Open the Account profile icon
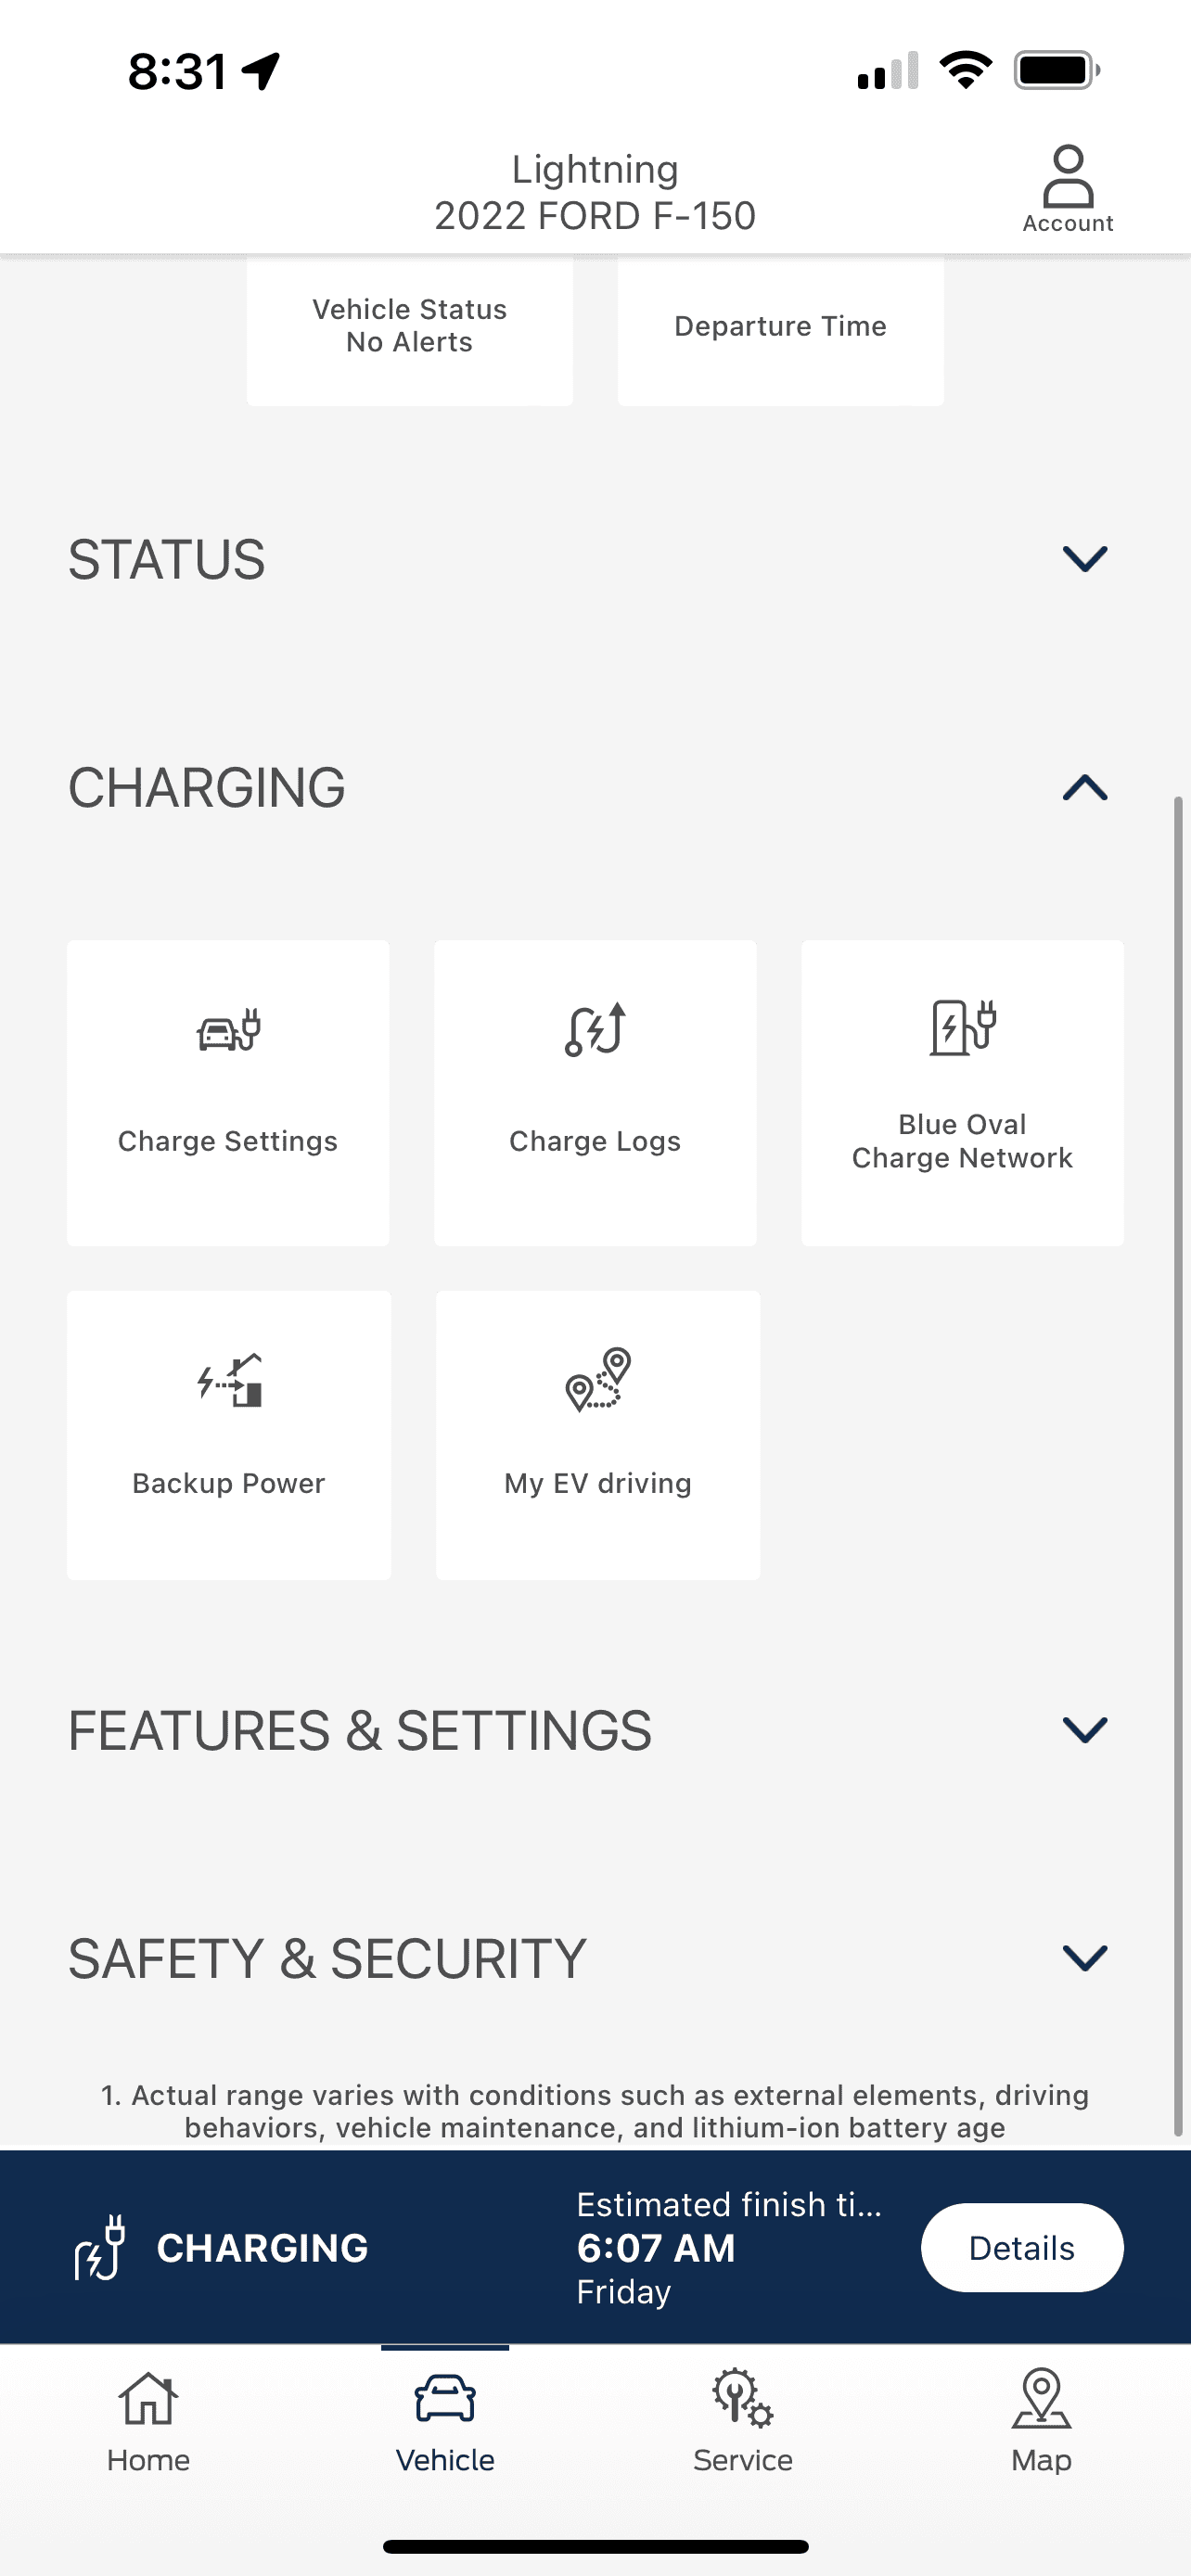 click(1067, 177)
